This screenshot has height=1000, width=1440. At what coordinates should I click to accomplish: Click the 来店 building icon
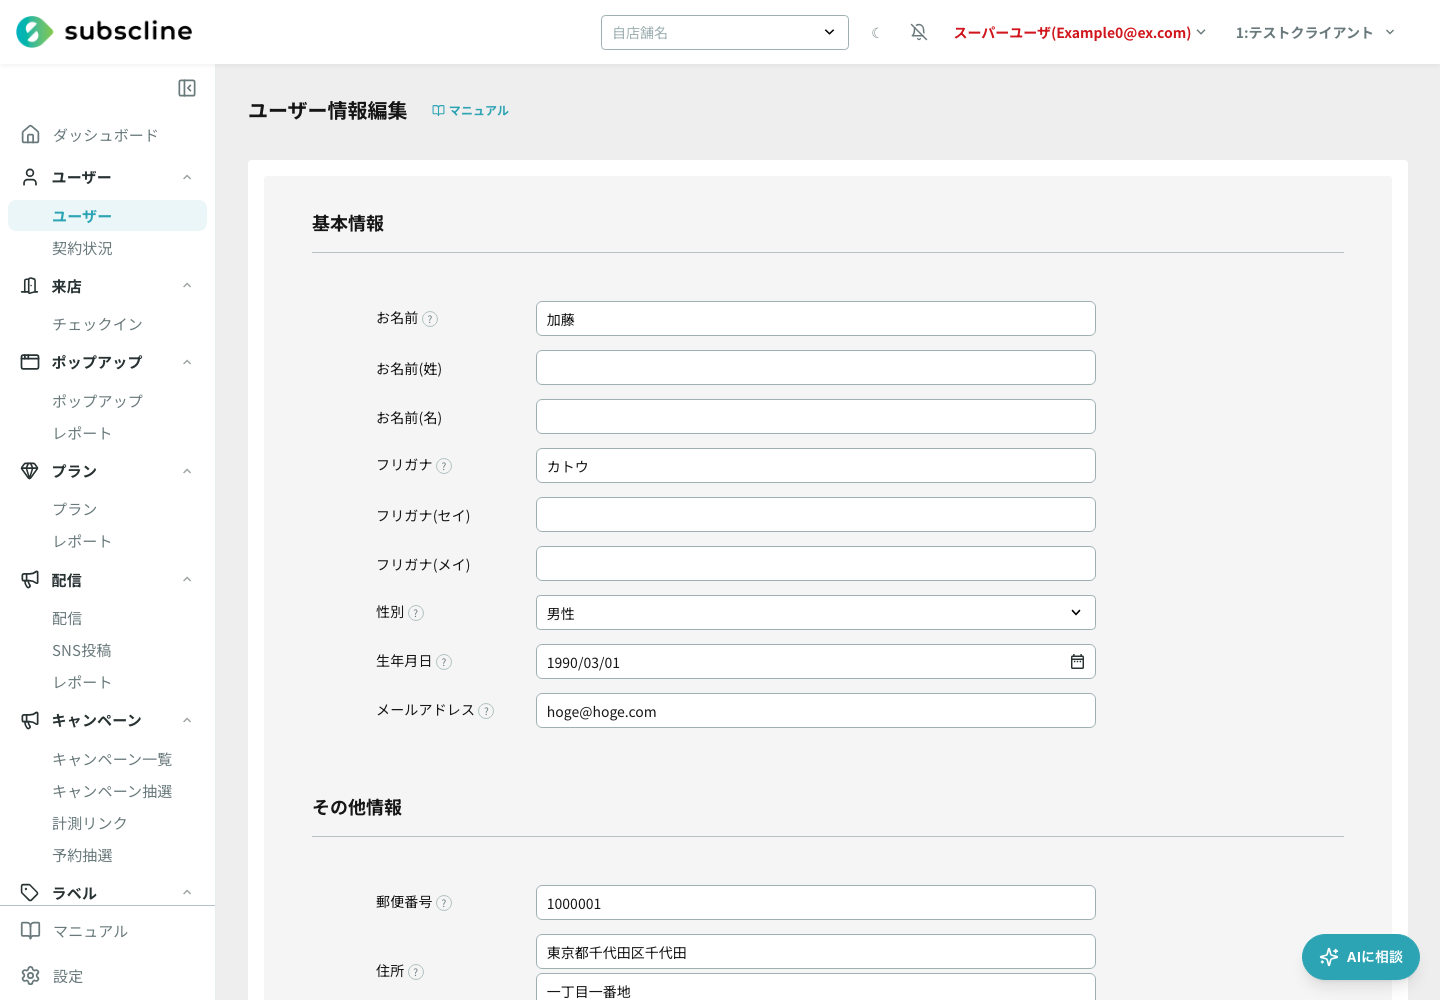(30, 286)
